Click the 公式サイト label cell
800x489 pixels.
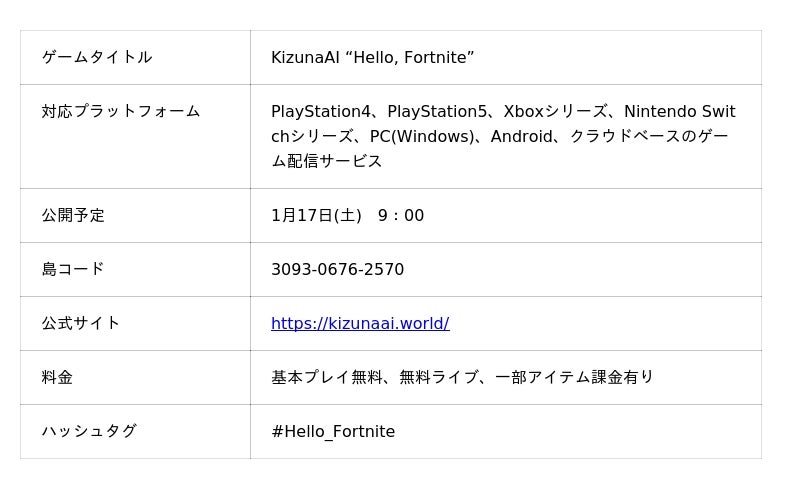pos(81,323)
